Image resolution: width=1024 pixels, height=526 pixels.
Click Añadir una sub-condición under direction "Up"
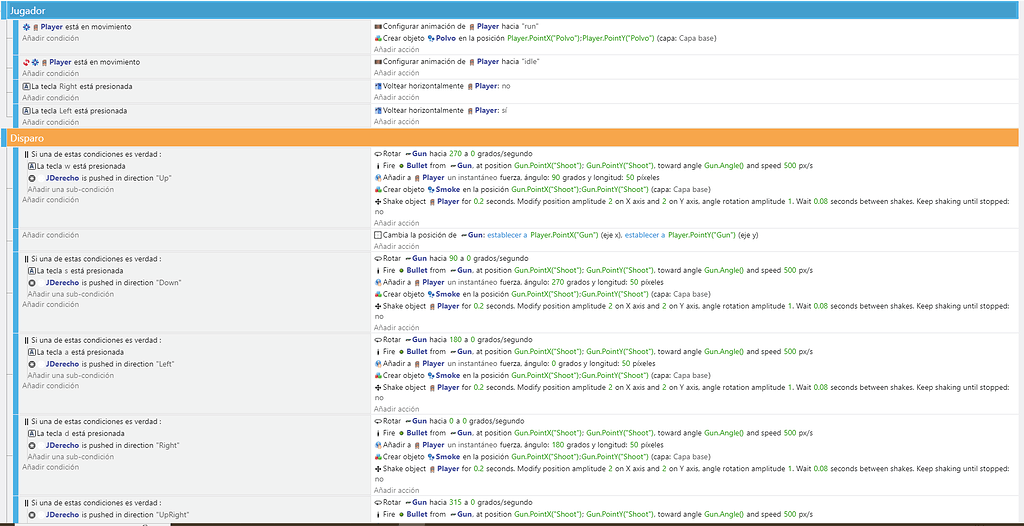(x=70, y=189)
